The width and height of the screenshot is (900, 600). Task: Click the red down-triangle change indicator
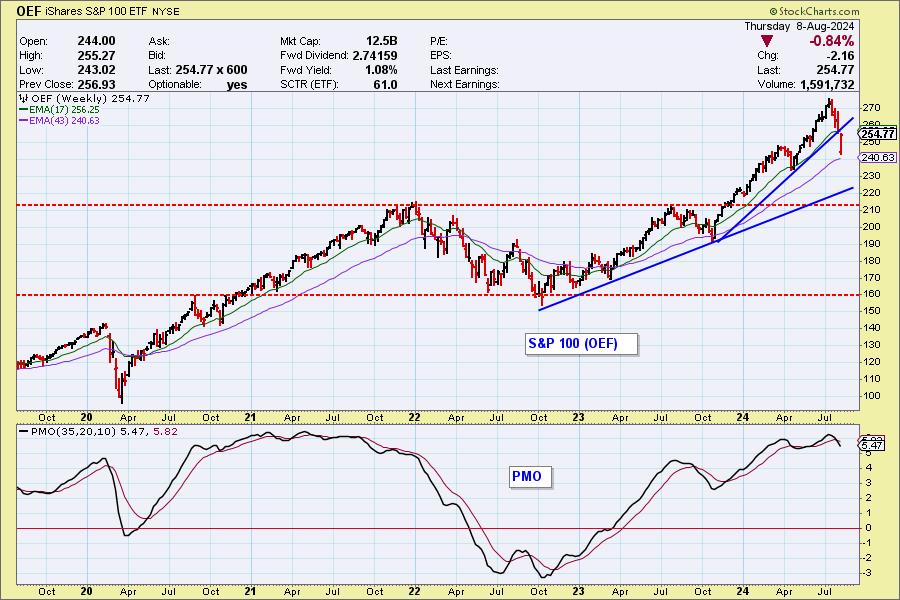767,41
